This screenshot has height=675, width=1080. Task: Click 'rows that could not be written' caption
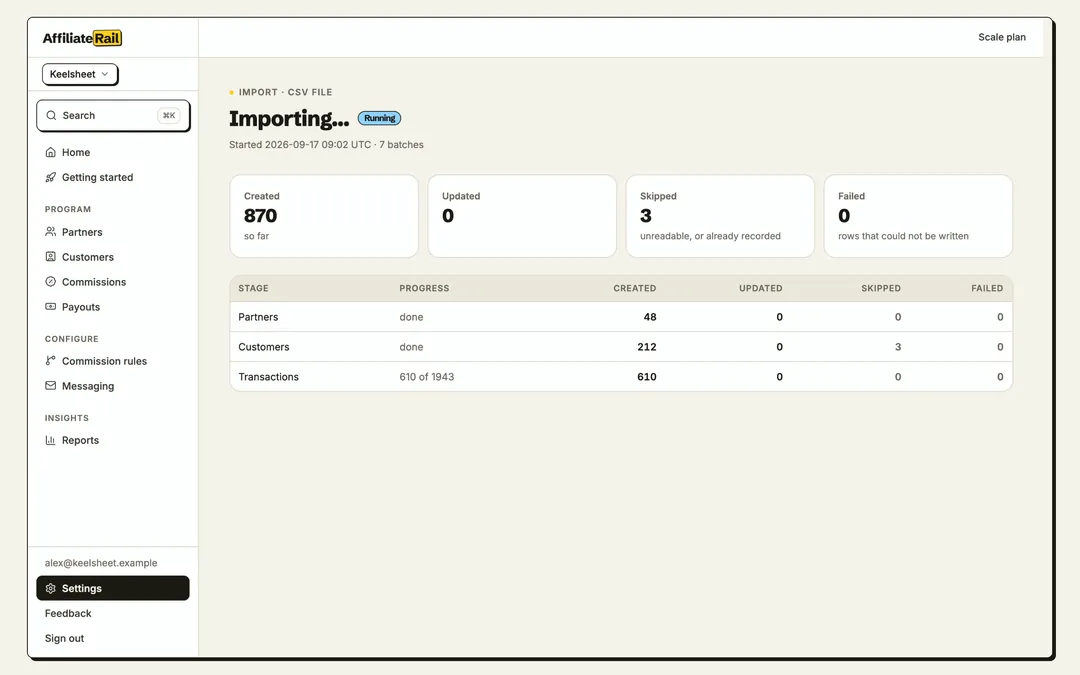tap(903, 236)
